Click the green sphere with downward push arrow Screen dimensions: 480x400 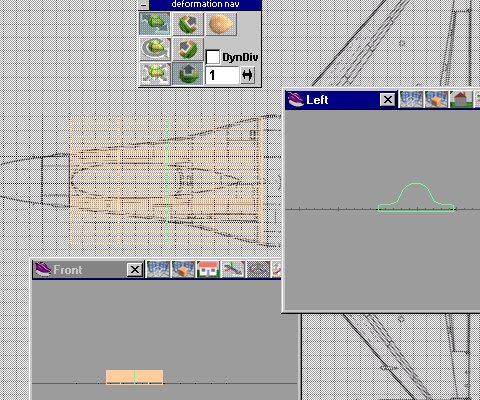click(x=188, y=49)
